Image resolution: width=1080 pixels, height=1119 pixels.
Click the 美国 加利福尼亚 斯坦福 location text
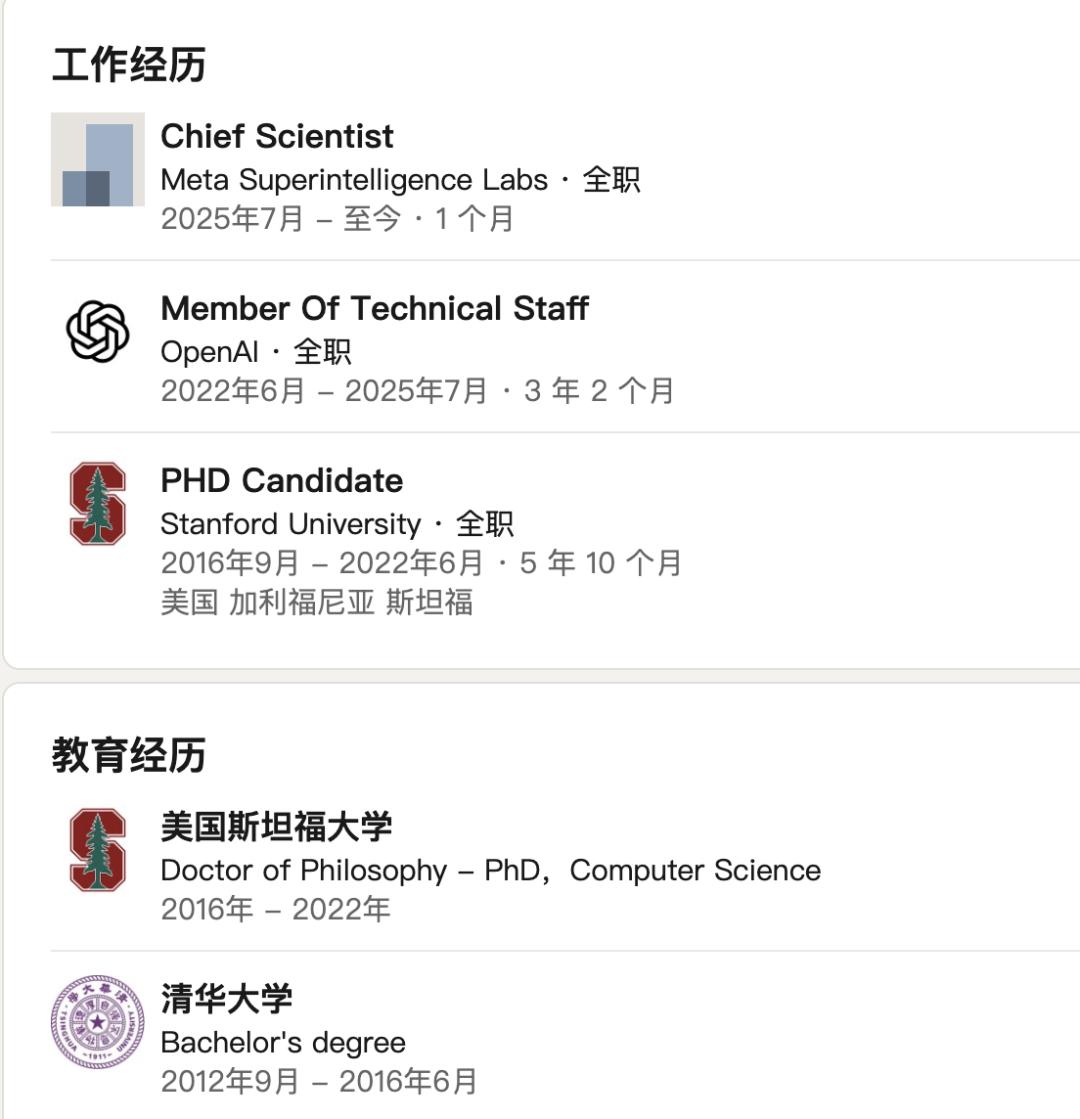pyautogui.click(x=316, y=603)
